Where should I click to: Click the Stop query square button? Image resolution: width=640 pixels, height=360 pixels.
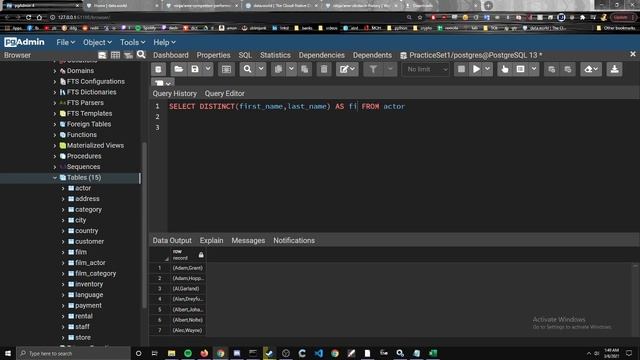click(x=461, y=69)
